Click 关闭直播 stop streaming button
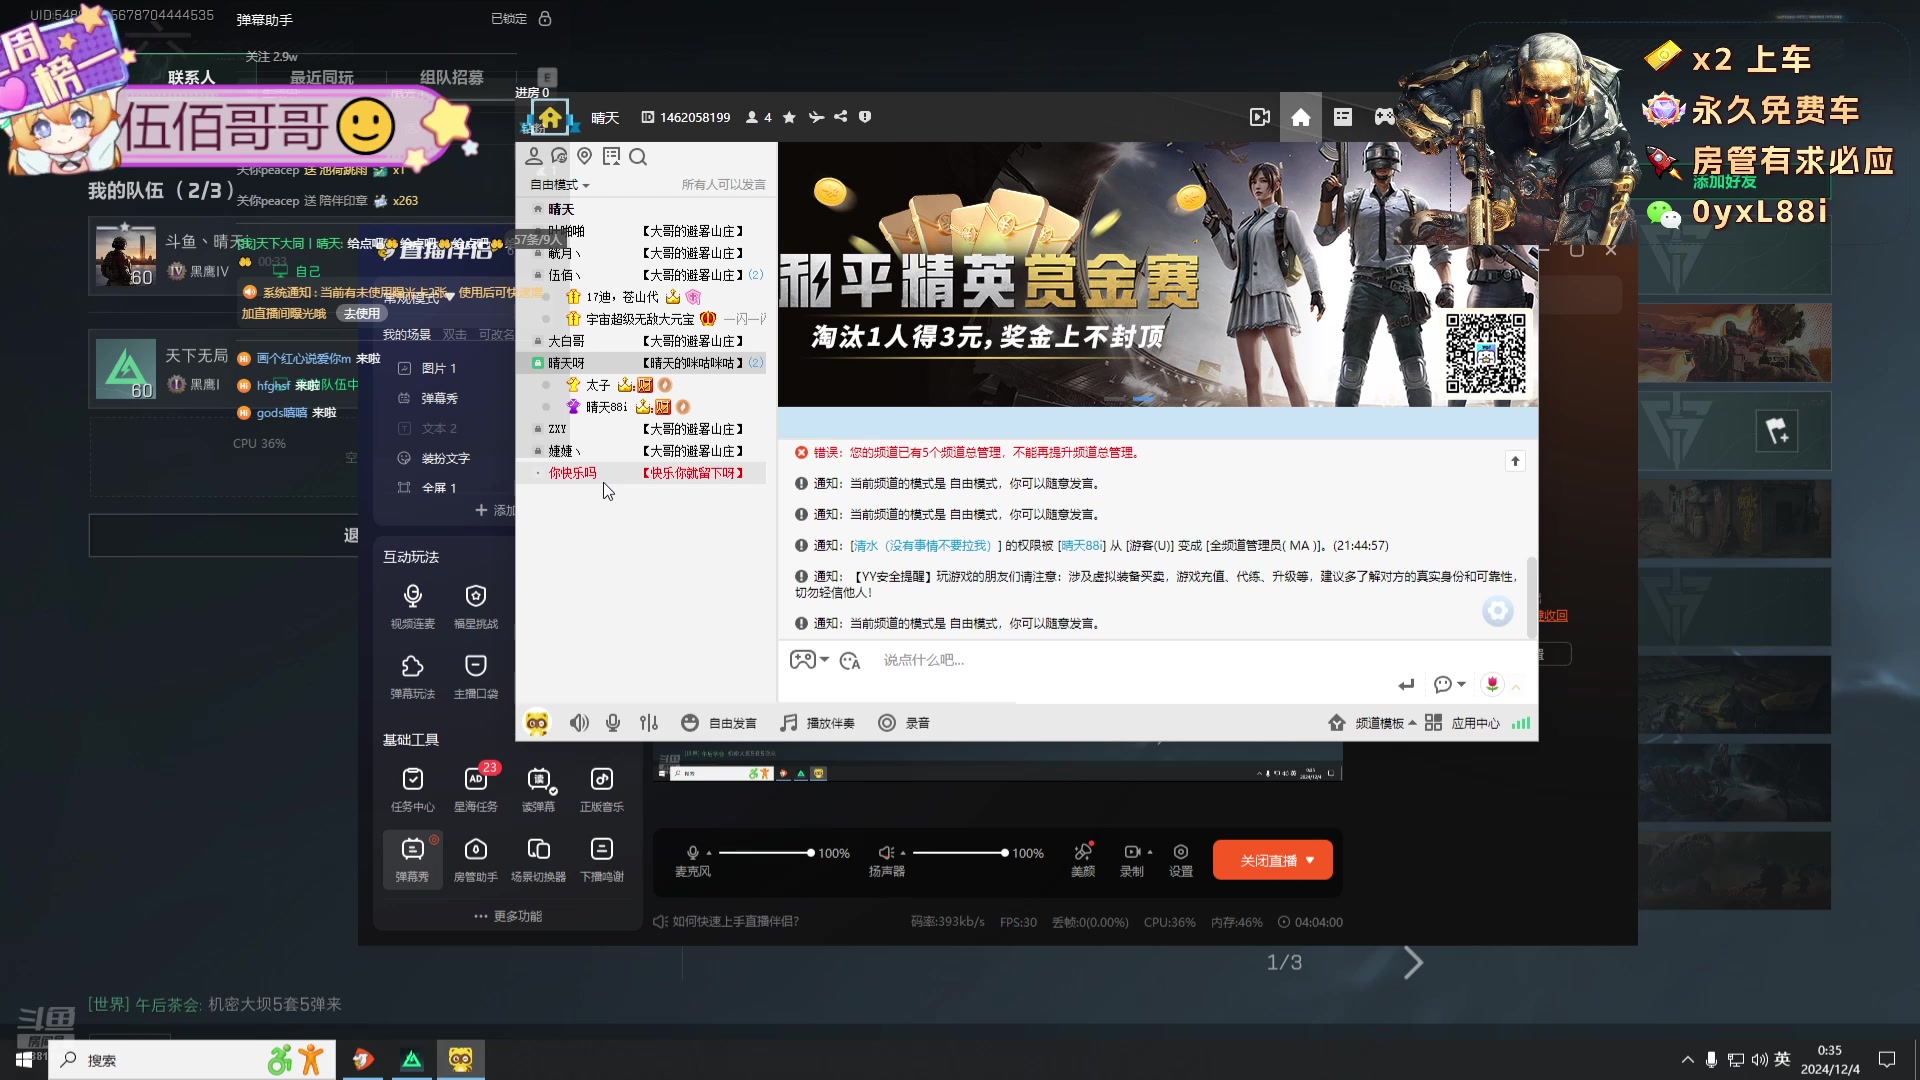Screen dimensions: 1920x1080 click(x=1272, y=860)
